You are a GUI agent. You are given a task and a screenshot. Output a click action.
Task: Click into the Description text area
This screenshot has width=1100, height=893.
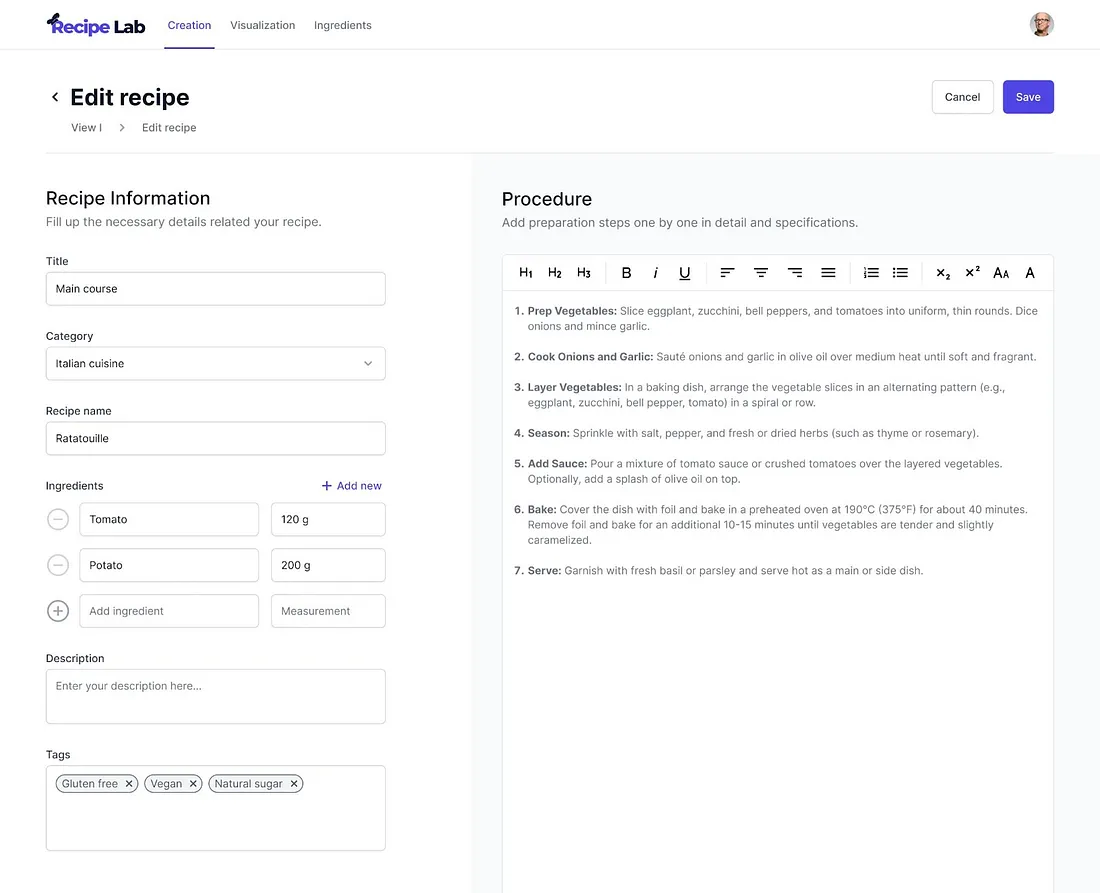(215, 696)
